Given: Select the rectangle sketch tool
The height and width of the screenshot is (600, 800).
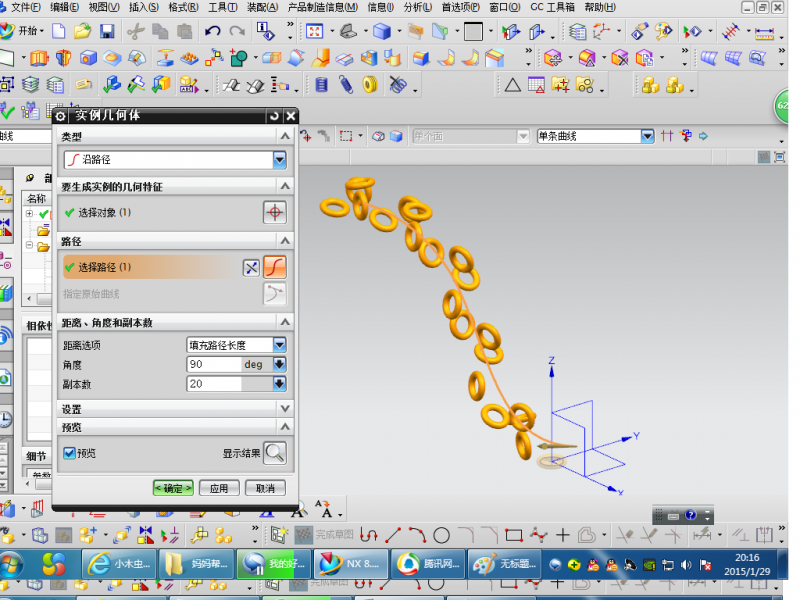Looking at the screenshot, I should point(514,535).
